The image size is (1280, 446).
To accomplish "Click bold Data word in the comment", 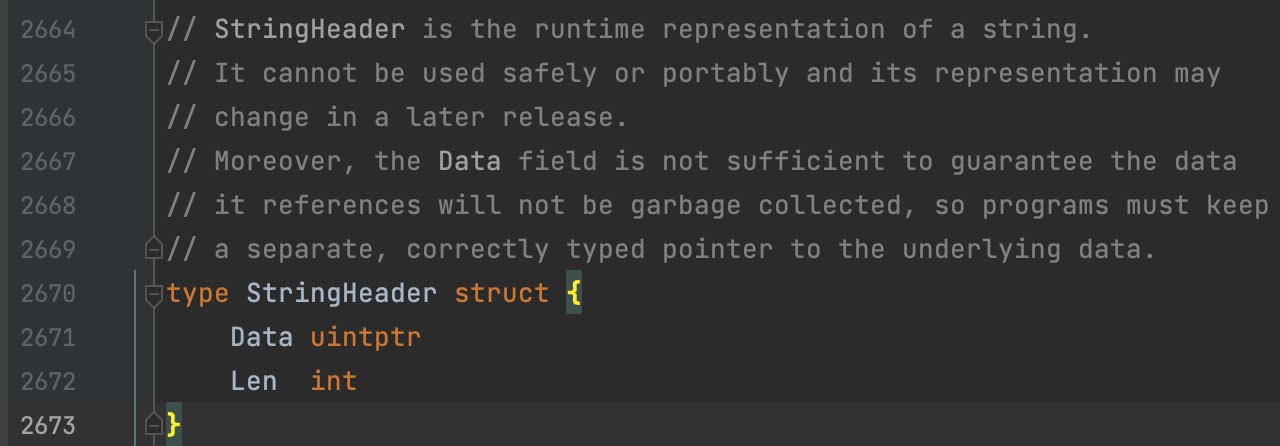I will click(469, 161).
